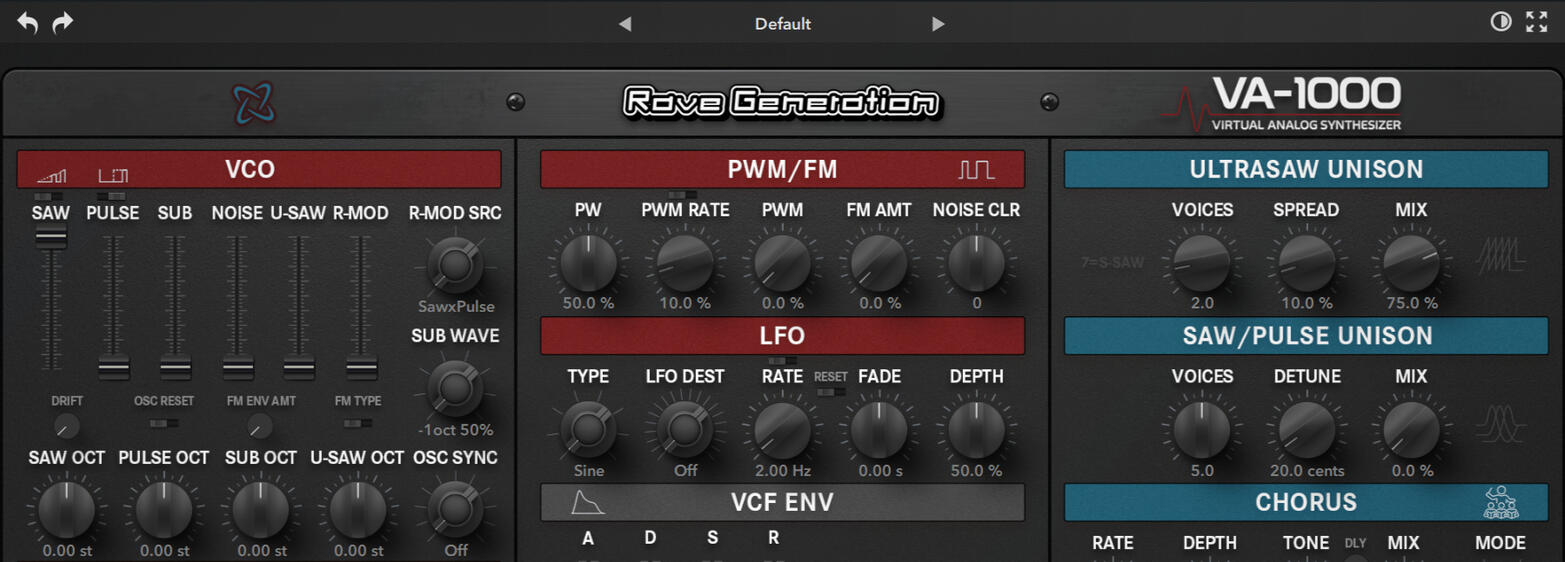This screenshot has width=1565, height=562.
Task: Toggle the LFO RESET switch
Action: coord(830,391)
